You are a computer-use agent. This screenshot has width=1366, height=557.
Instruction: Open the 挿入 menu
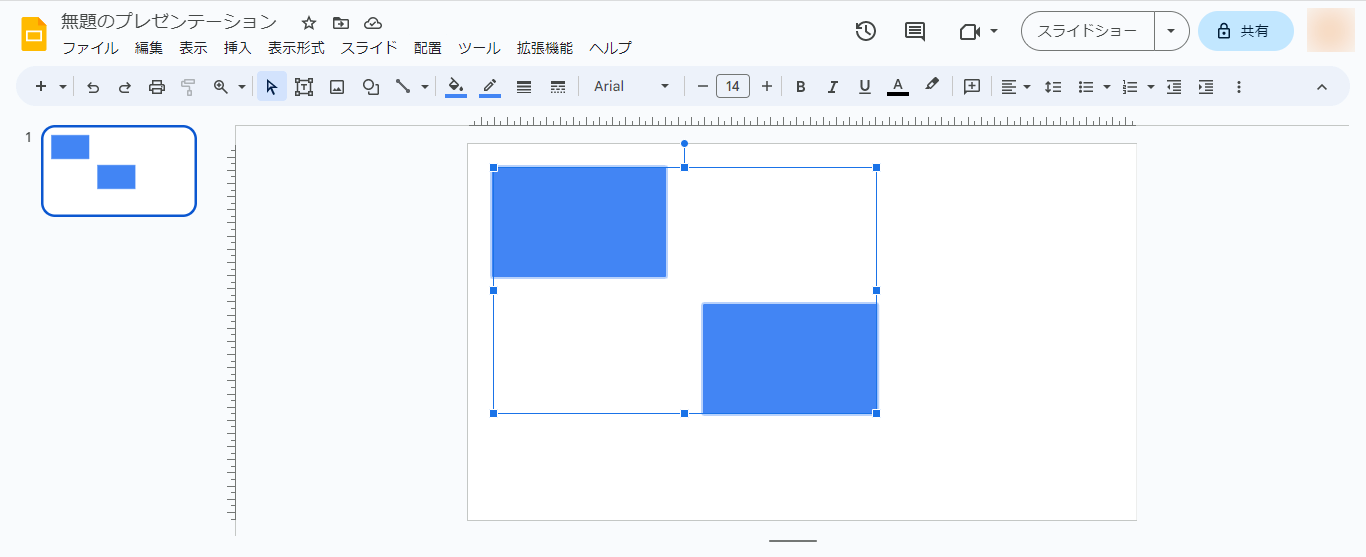point(238,48)
